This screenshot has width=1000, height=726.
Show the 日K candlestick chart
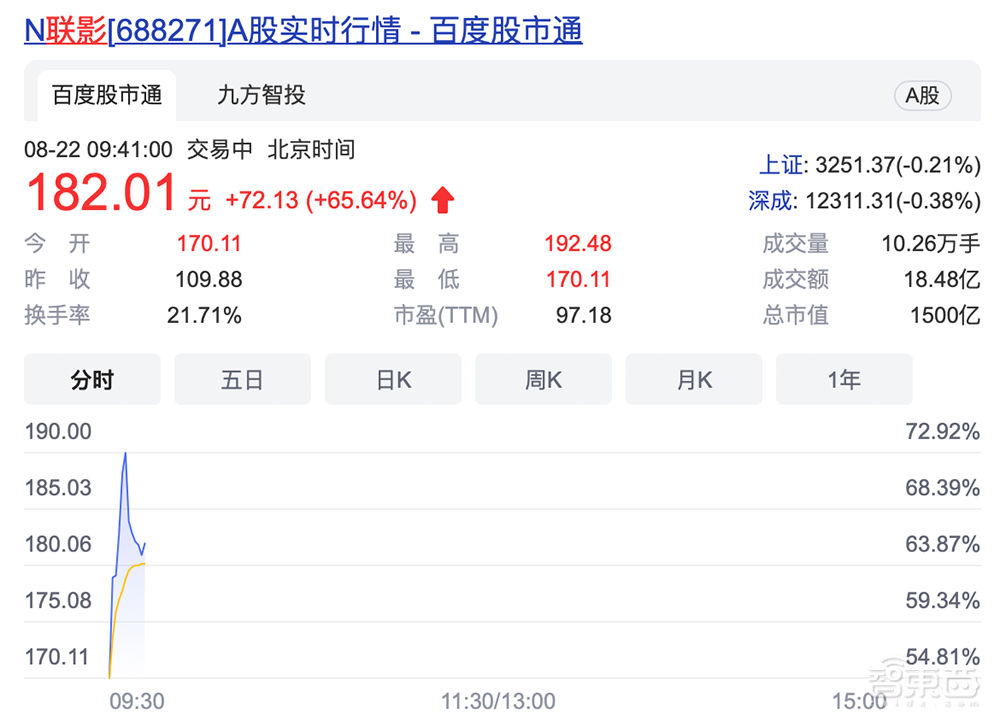(x=393, y=380)
